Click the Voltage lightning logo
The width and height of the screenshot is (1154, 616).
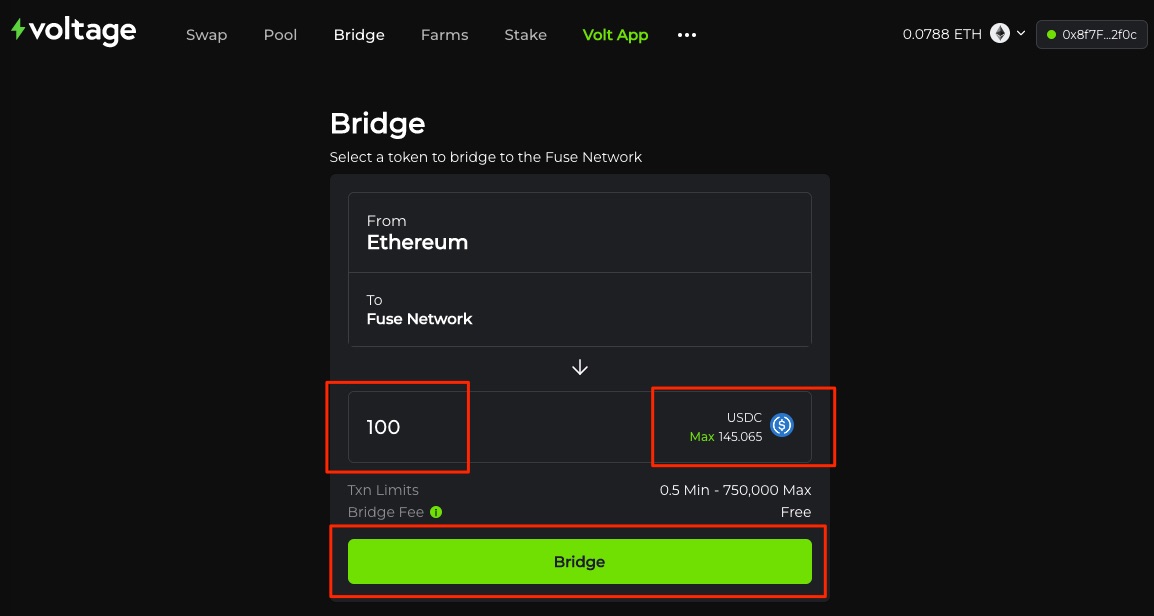tap(18, 30)
